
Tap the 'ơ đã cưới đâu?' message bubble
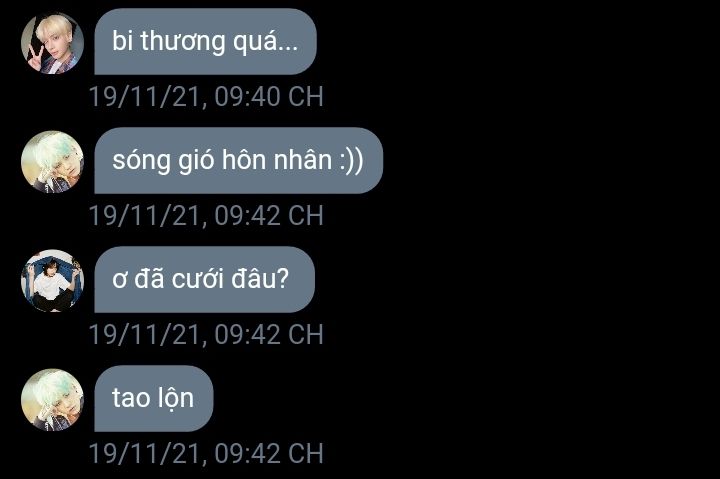(204, 279)
